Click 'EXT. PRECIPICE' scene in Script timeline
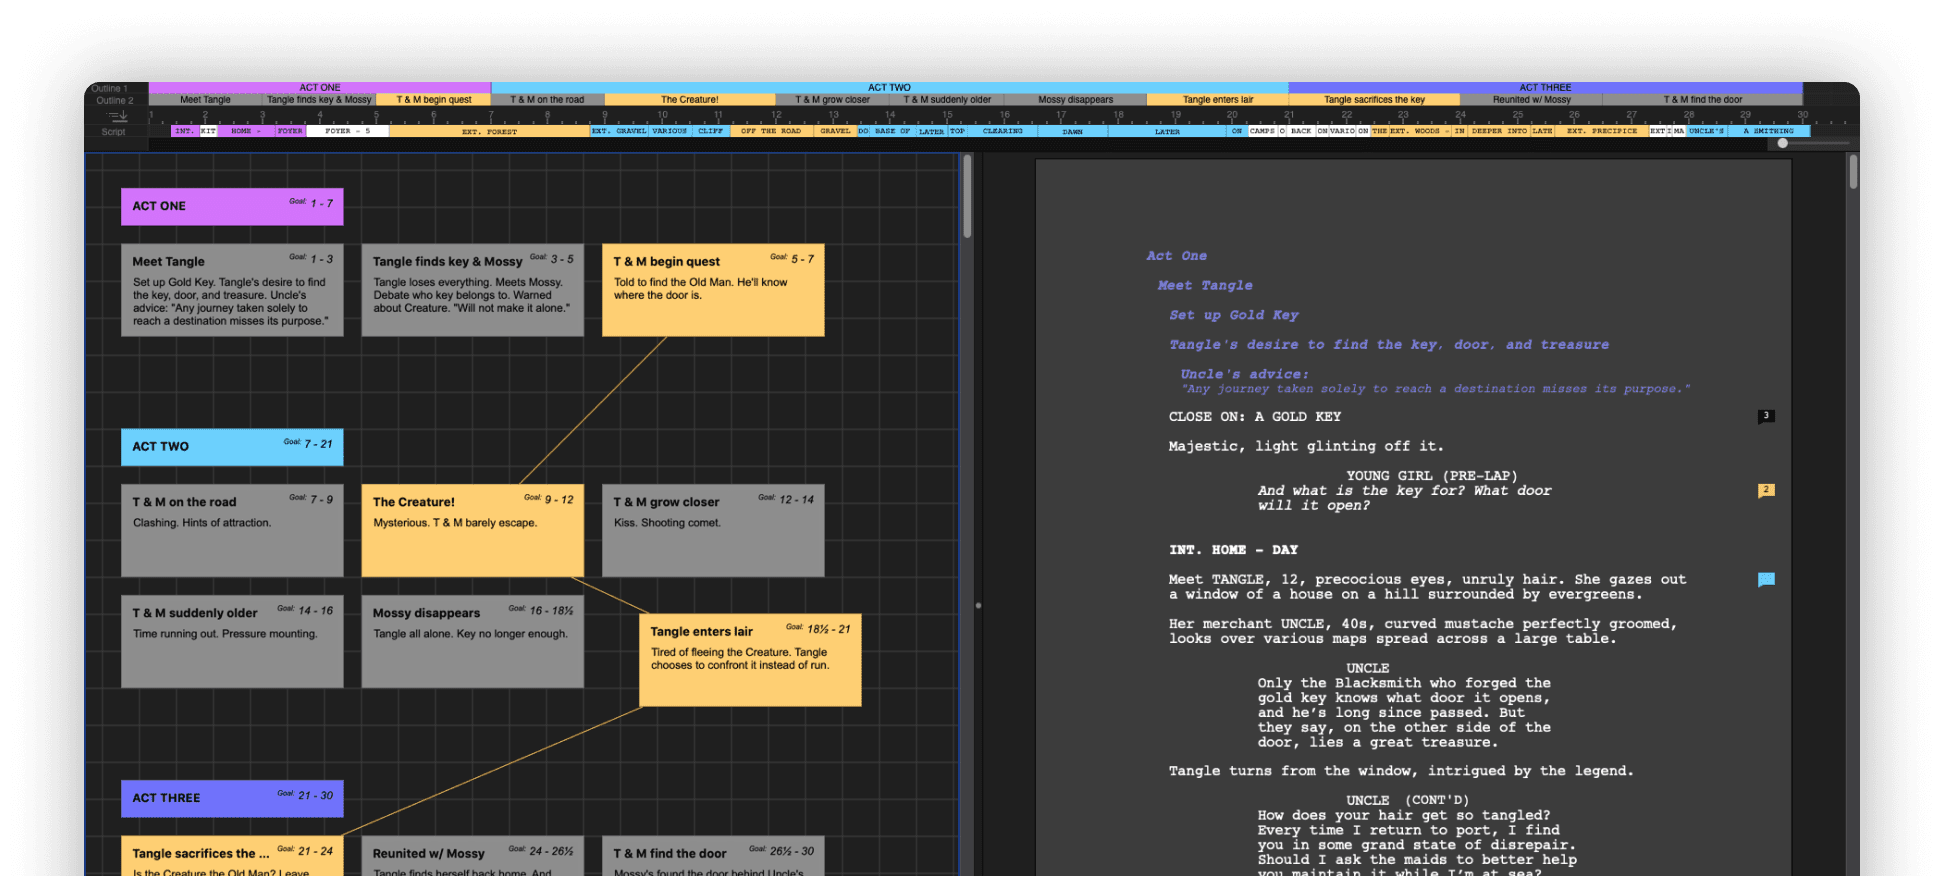 (1601, 131)
